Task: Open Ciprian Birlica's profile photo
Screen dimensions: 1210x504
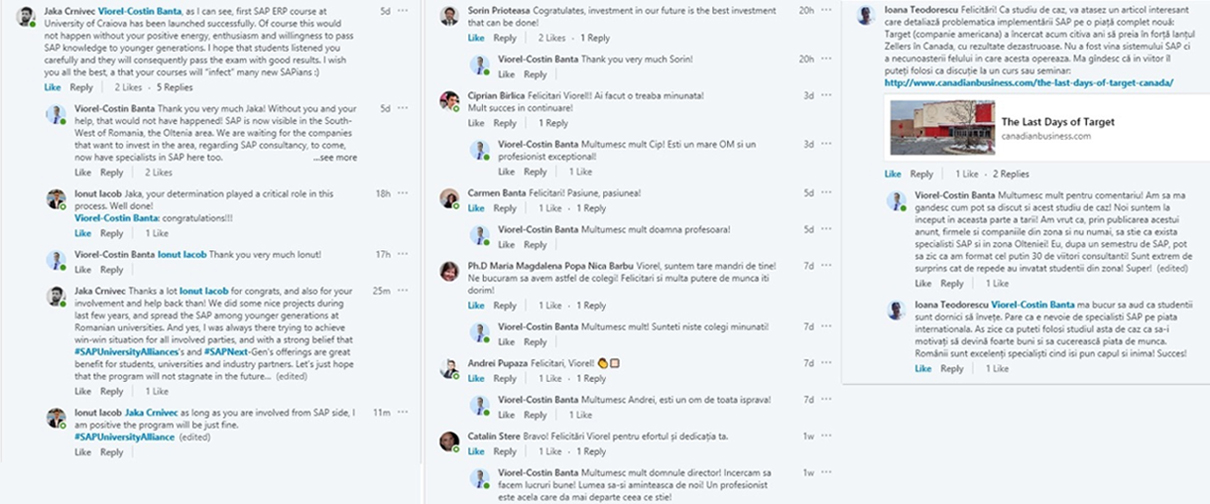Action: [x=450, y=100]
